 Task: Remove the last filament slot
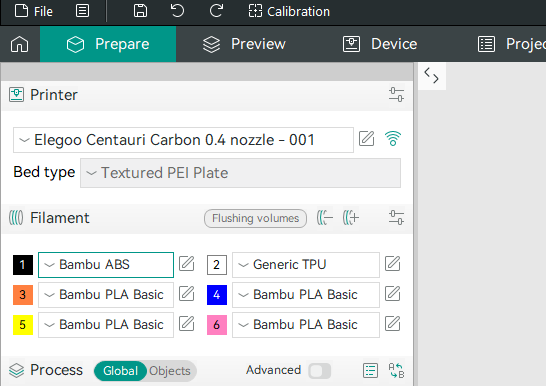click(325, 218)
